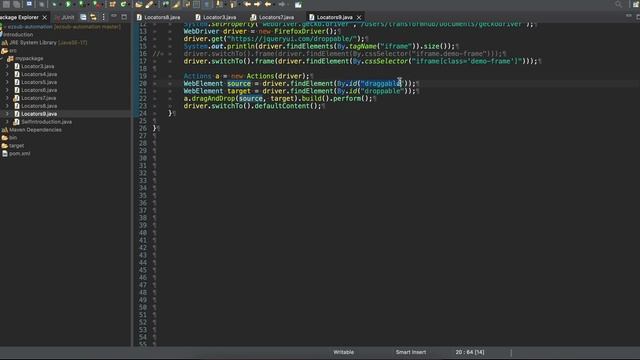Expand Locators9.java in the tree
640x360 pixels.
coord(7,114)
